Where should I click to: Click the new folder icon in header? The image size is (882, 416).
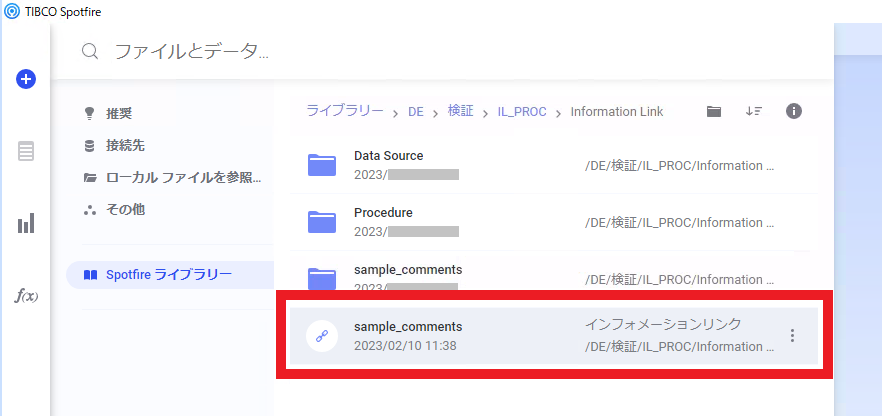pos(714,111)
